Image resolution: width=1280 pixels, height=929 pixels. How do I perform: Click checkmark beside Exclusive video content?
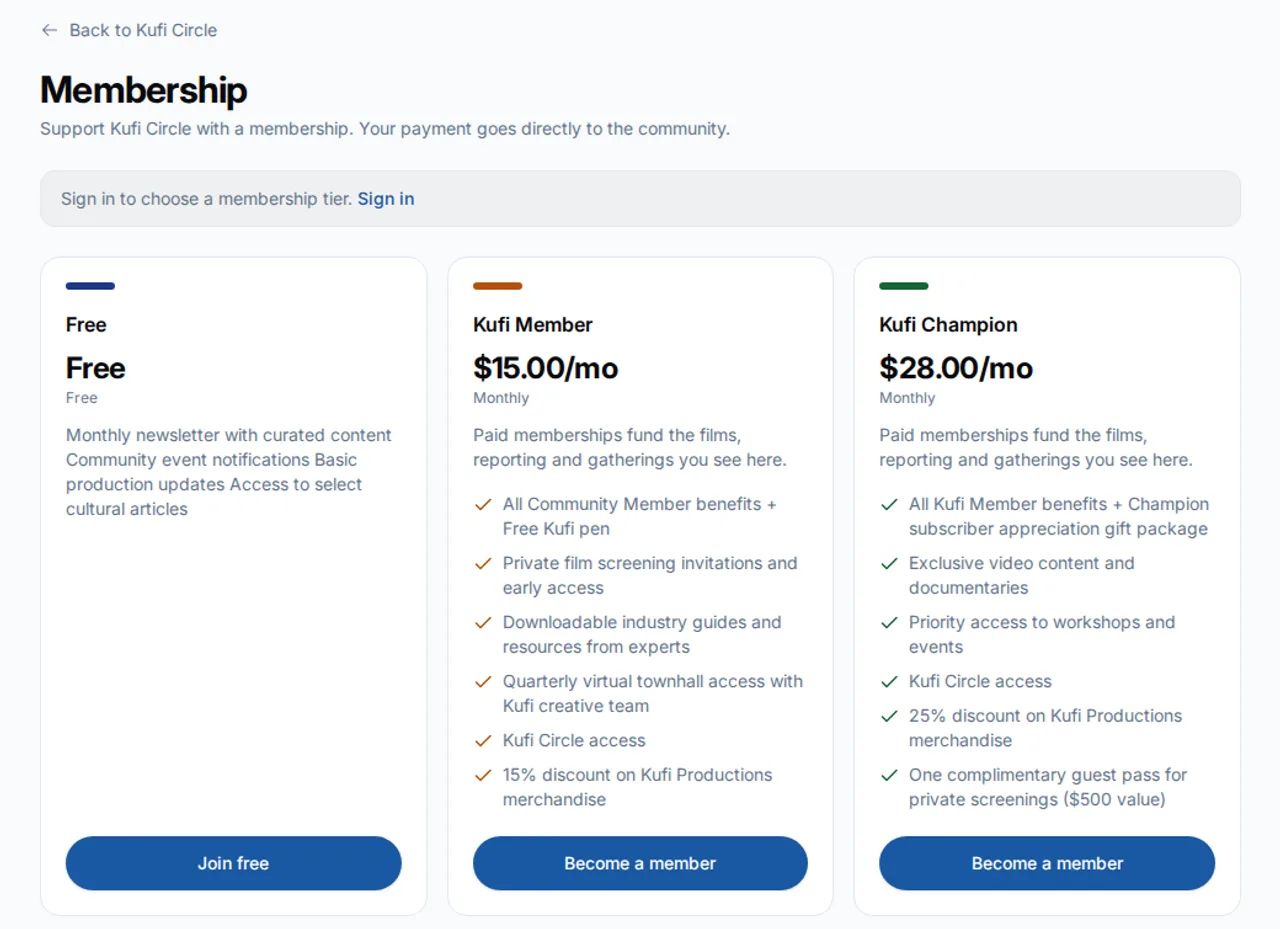click(x=889, y=563)
